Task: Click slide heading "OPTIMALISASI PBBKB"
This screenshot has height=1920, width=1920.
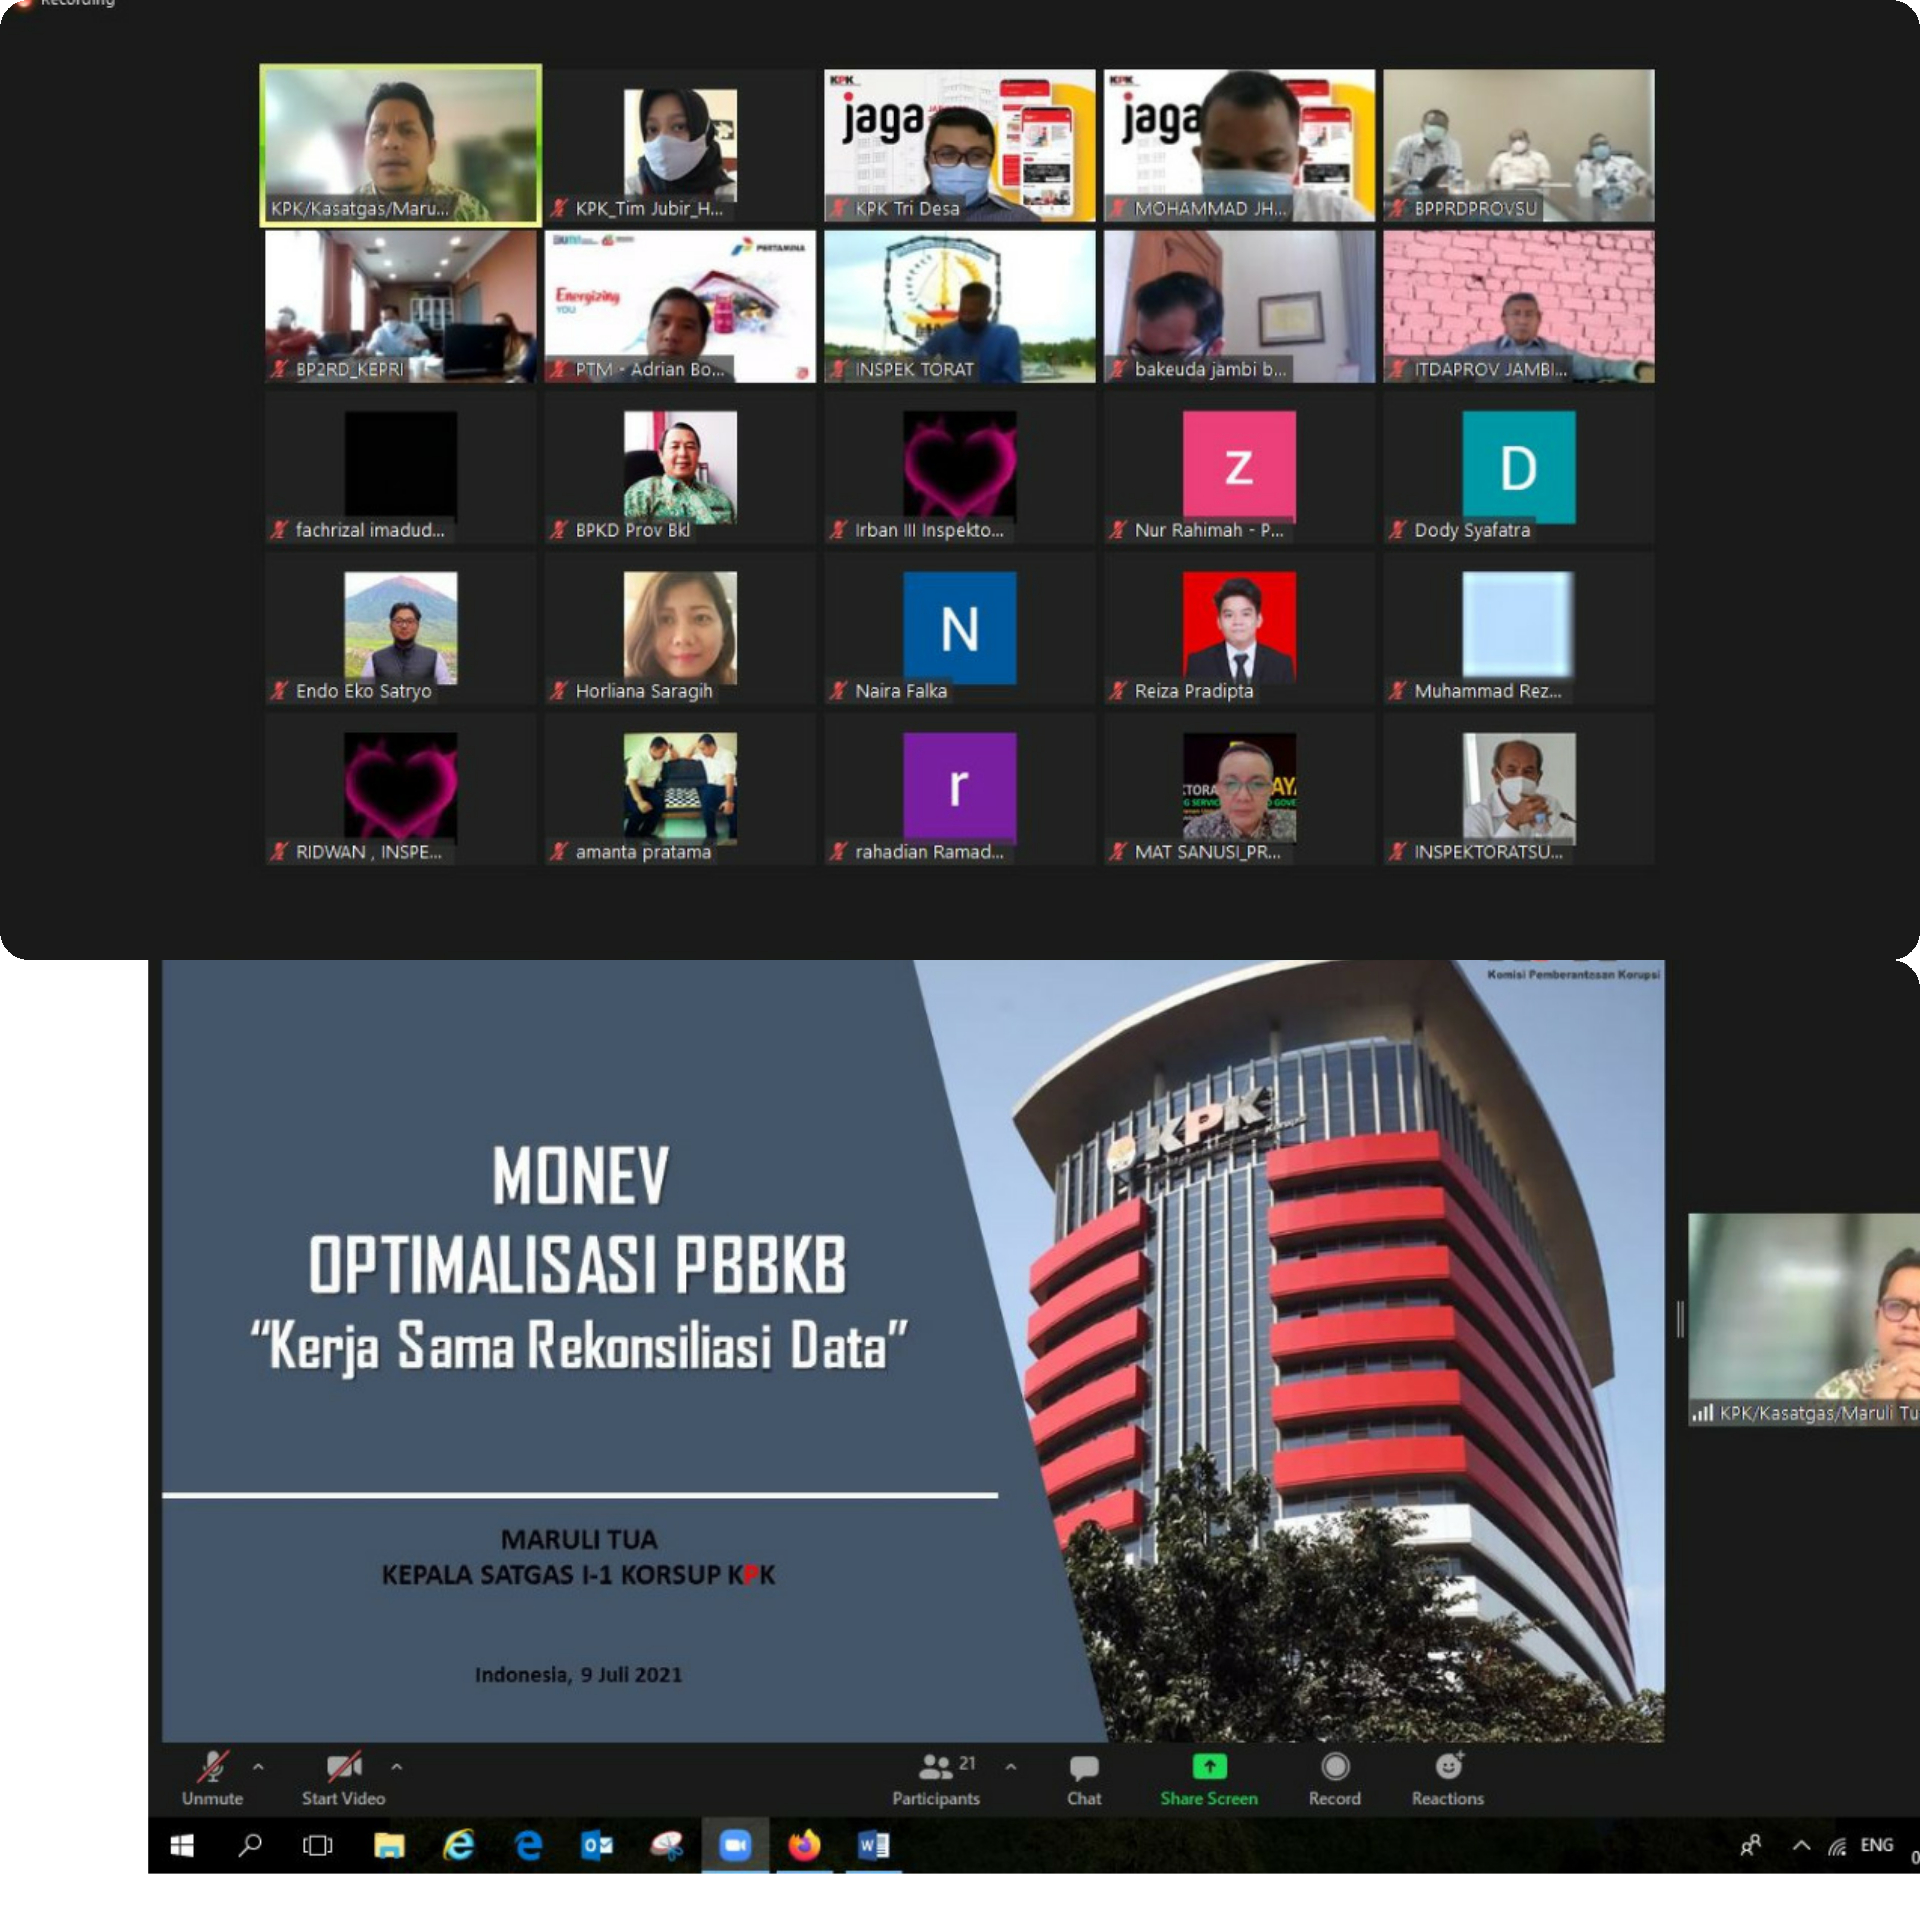Action: [x=578, y=1265]
